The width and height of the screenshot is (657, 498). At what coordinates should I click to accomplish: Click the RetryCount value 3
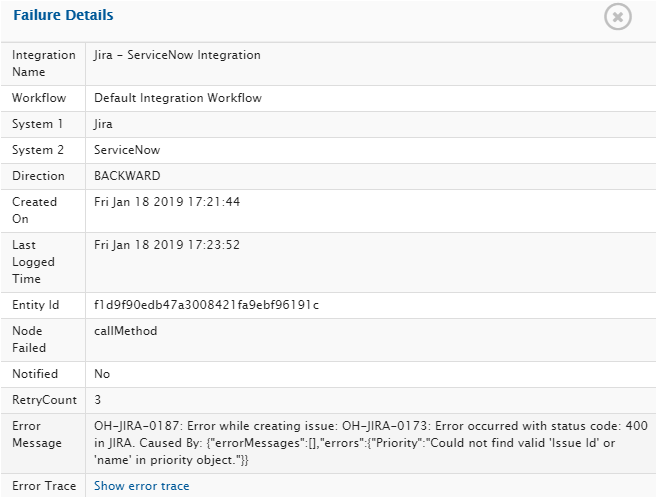[97, 399]
